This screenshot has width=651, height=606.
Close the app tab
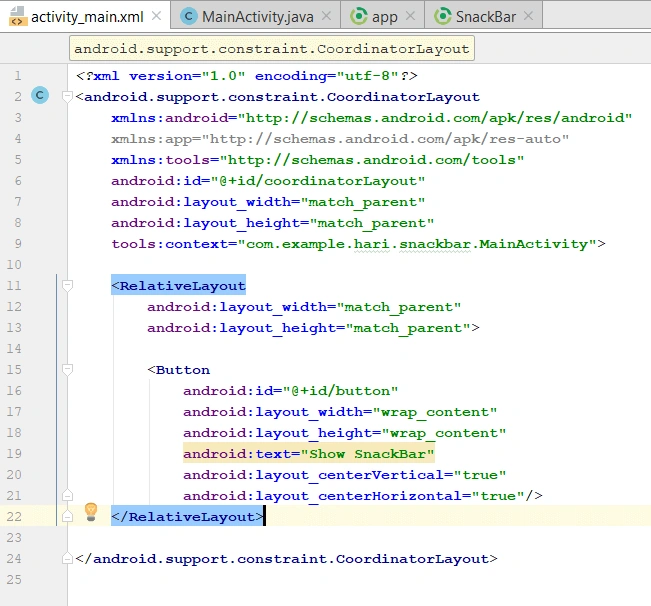pos(410,16)
